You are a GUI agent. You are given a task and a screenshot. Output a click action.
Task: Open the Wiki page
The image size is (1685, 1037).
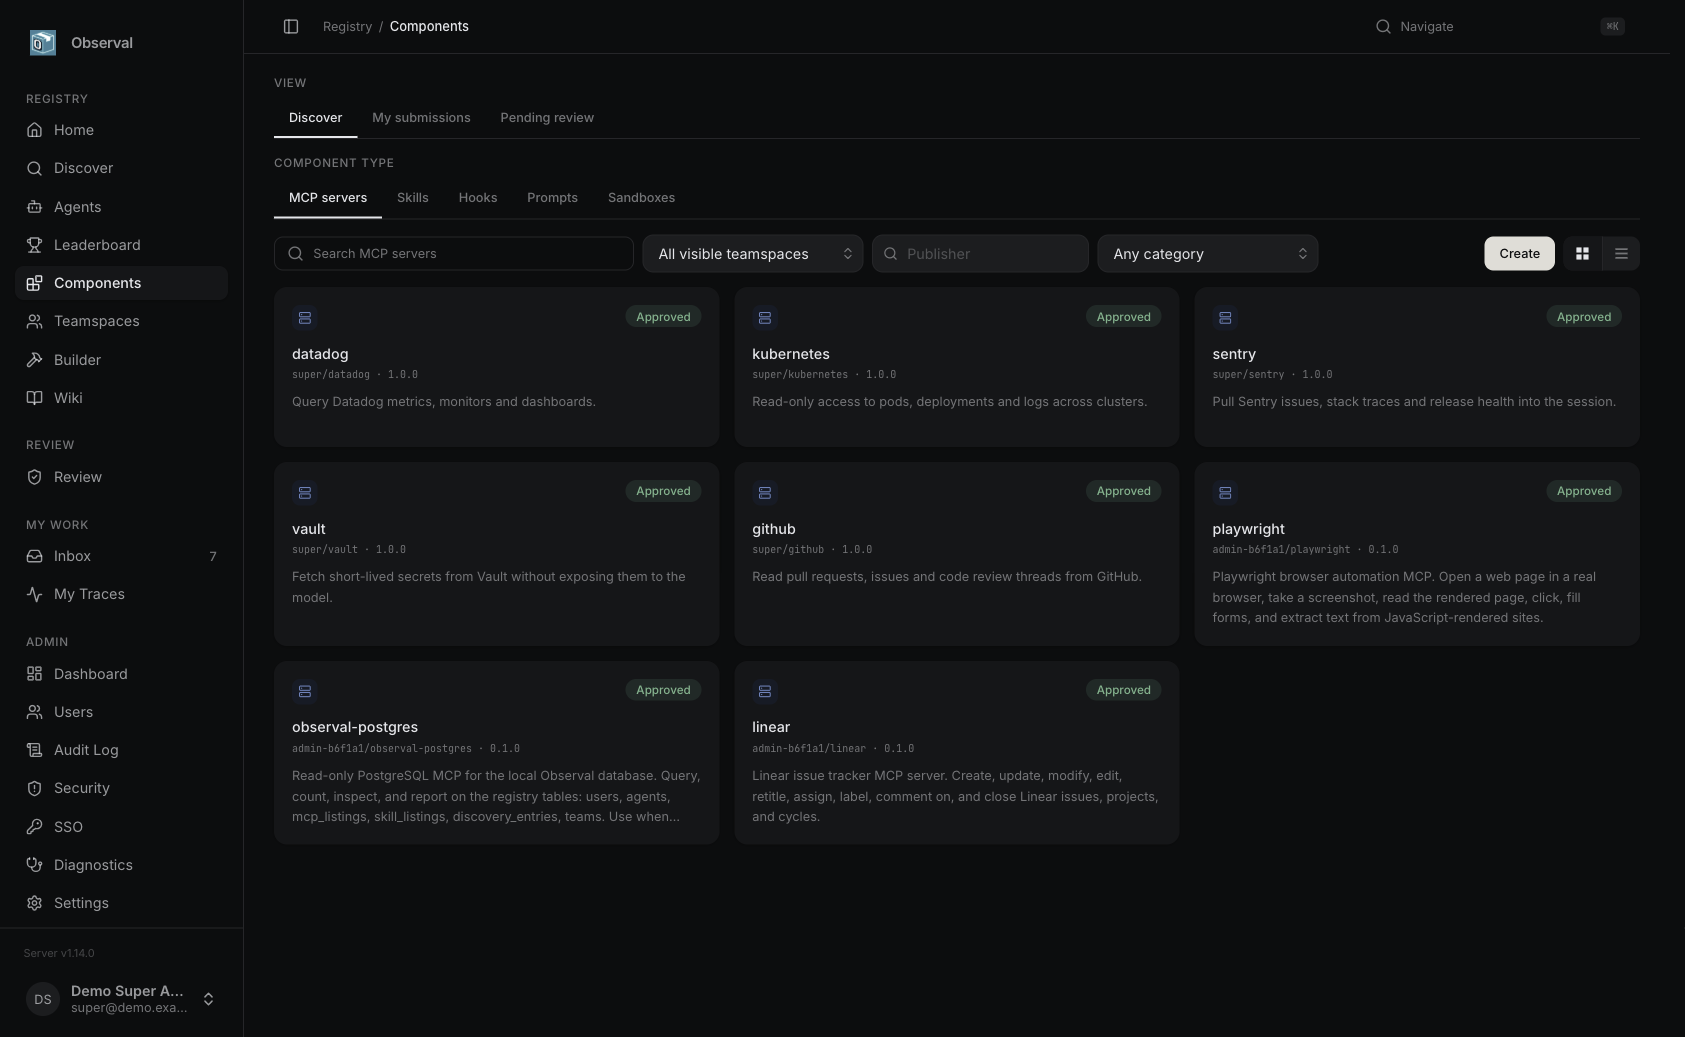pyautogui.click(x=121, y=398)
